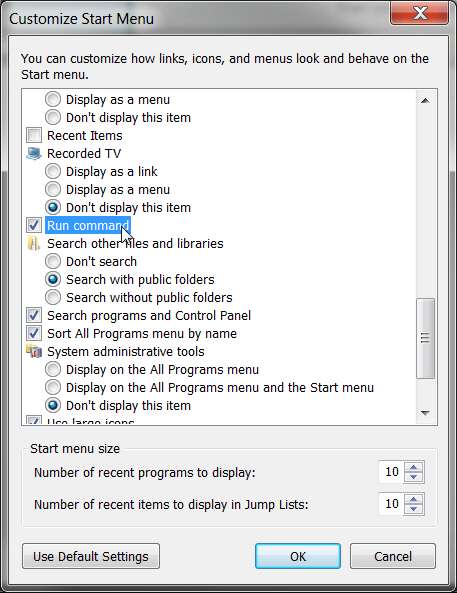Click the recent programs number field
The image size is (457, 593).
click(x=391, y=472)
